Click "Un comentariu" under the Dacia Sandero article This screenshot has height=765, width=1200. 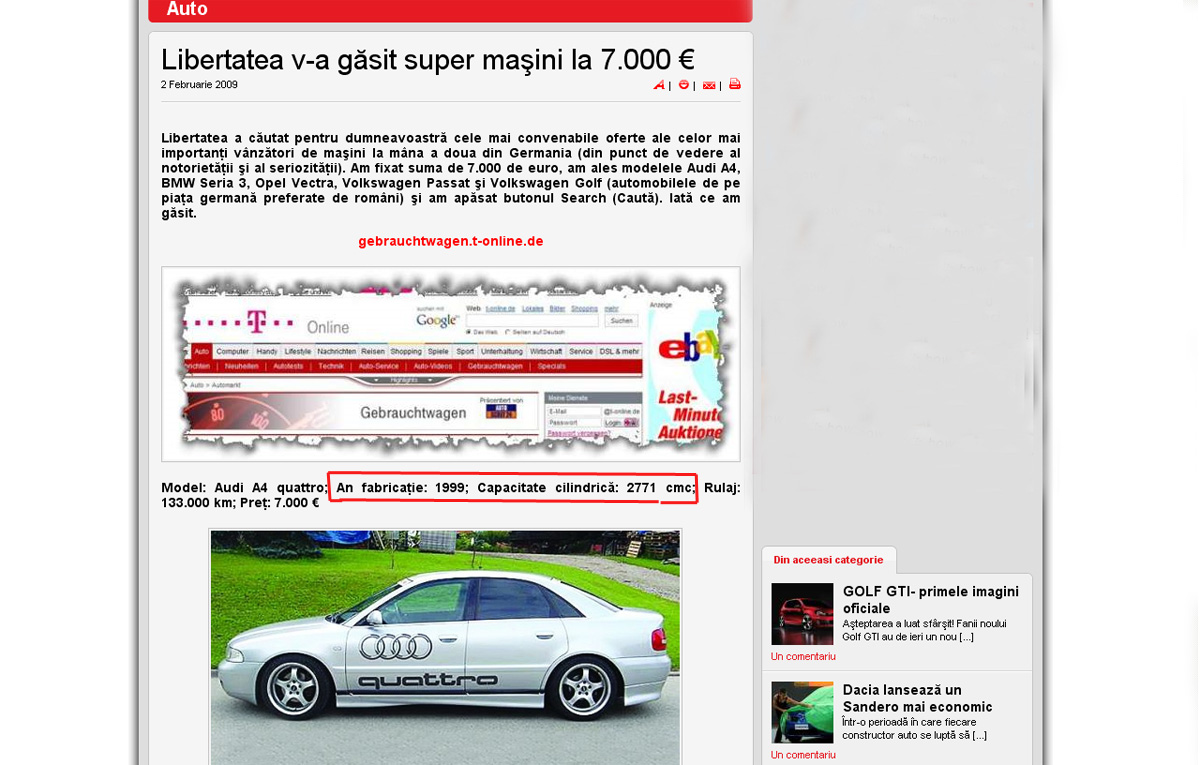pos(803,755)
